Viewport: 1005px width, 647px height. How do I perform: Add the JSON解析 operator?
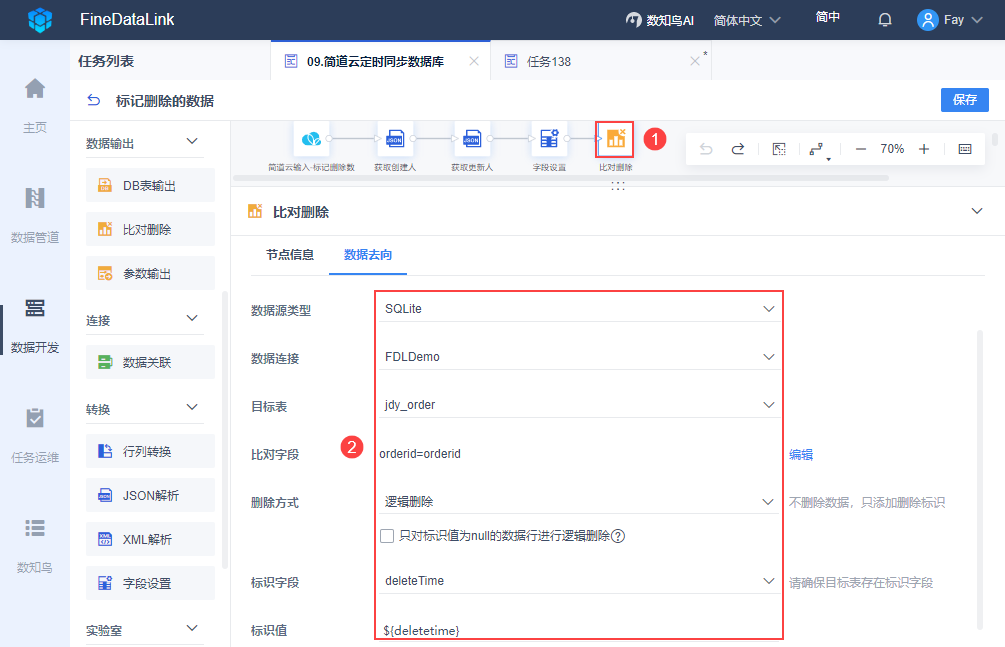coord(150,495)
